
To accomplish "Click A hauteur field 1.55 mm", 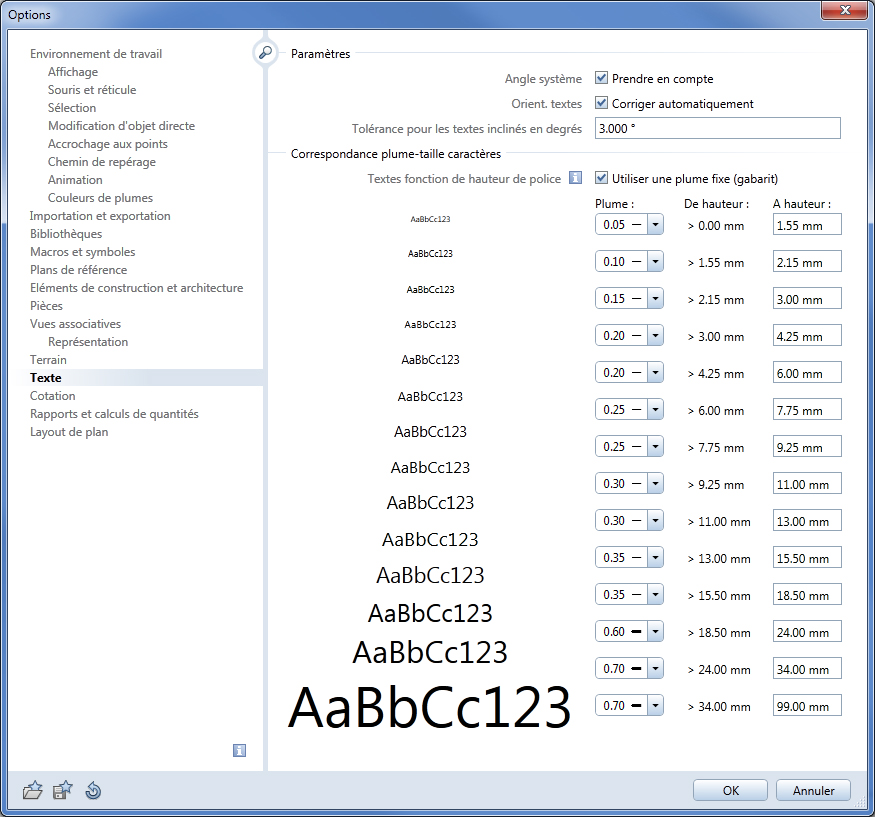I will pyautogui.click(x=807, y=225).
